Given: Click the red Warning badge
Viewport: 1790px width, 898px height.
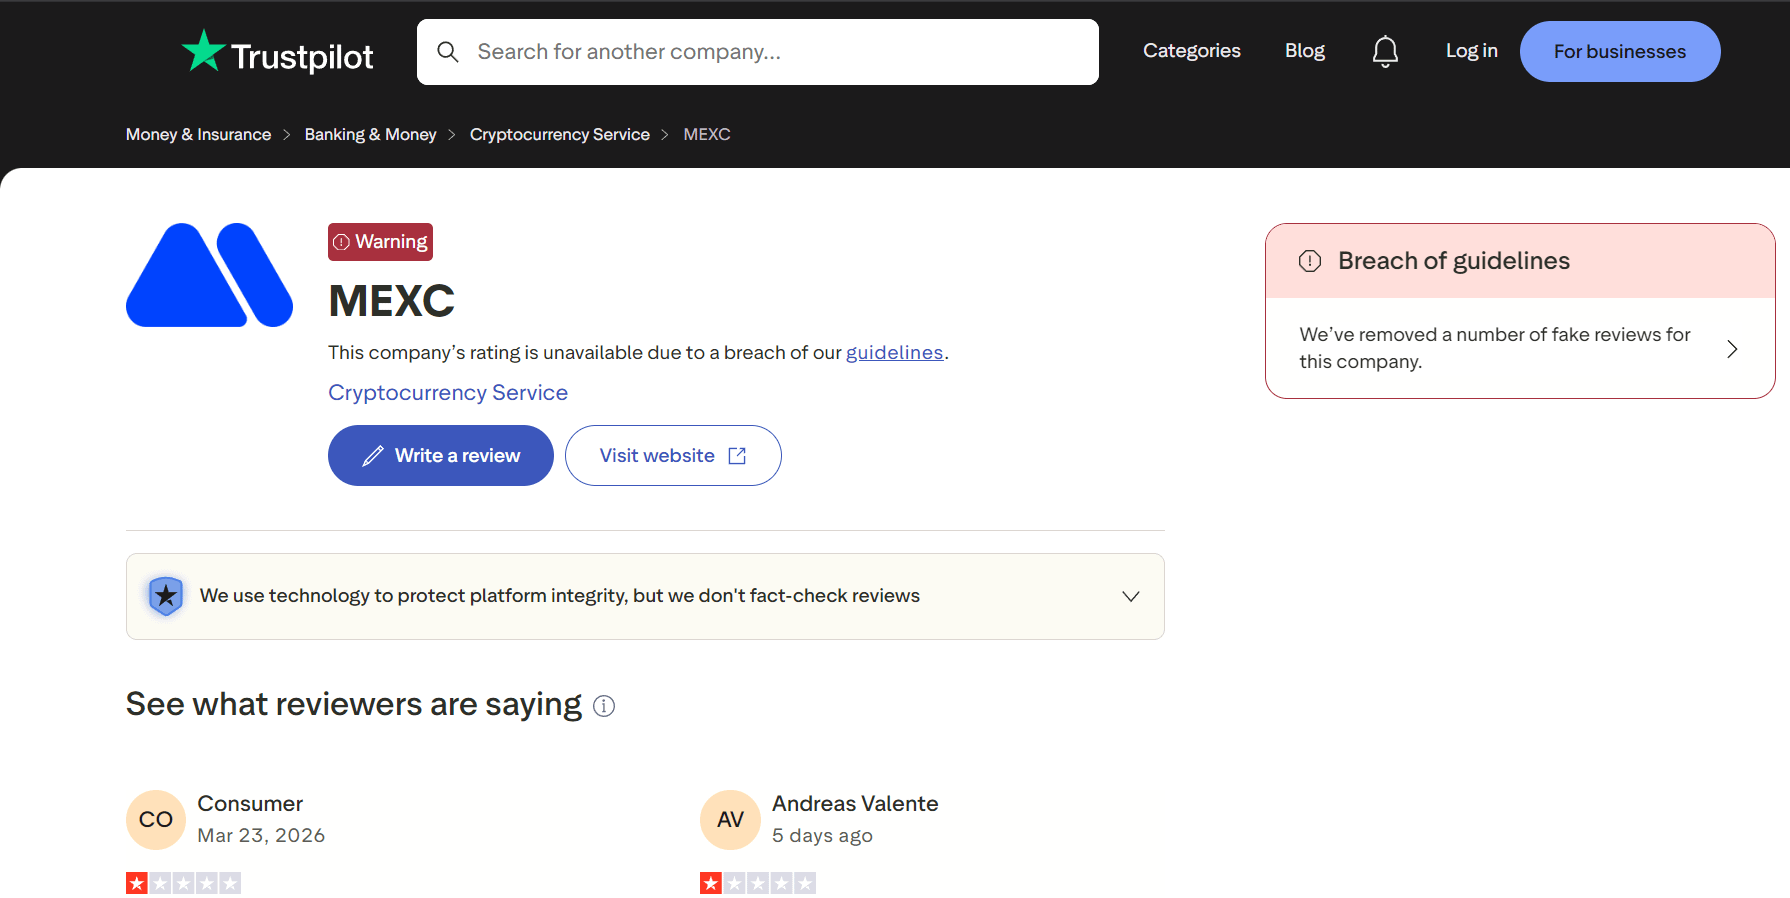Looking at the screenshot, I should 380,242.
